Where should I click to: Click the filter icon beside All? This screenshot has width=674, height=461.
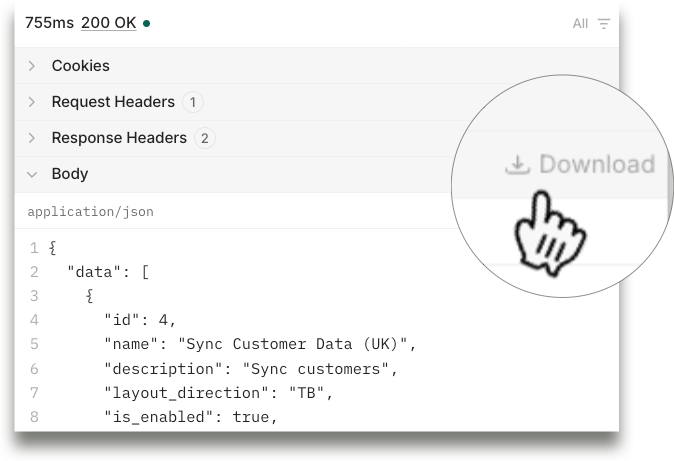point(603,24)
